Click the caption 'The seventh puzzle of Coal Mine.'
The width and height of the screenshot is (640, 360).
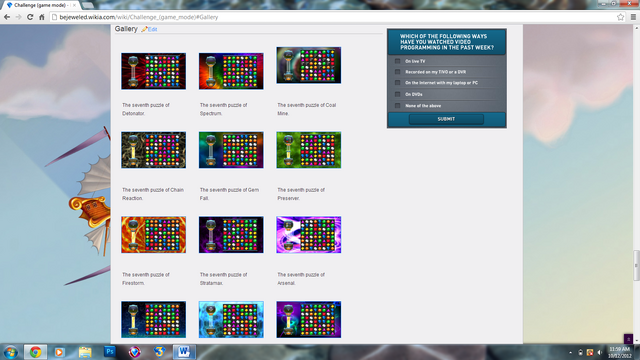tap(307, 109)
